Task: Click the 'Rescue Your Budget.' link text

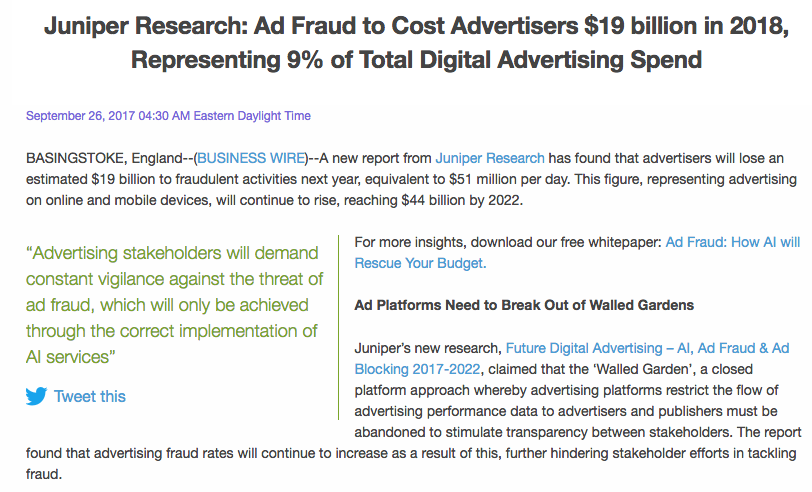Action: coord(420,263)
